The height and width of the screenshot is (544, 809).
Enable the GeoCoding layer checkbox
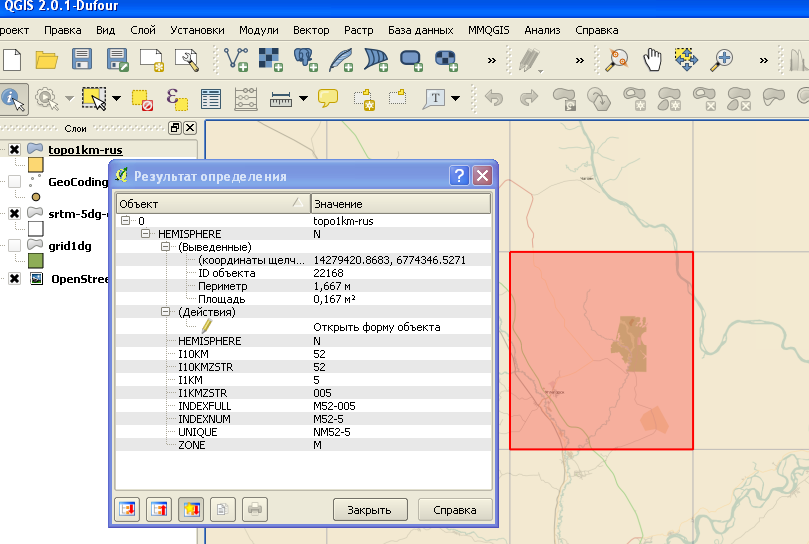click(14, 182)
